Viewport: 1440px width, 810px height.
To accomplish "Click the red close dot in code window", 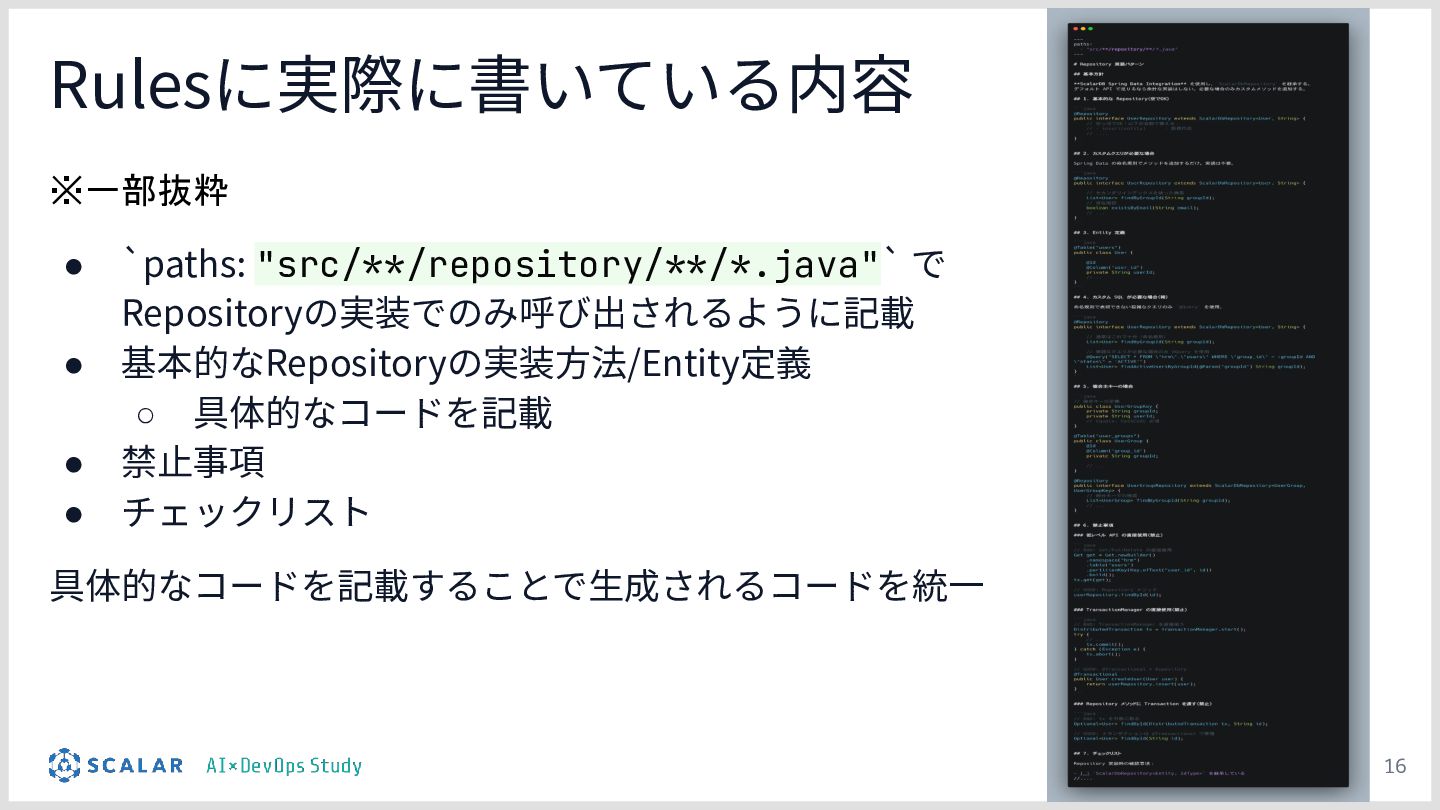I will click(1076, 29).
